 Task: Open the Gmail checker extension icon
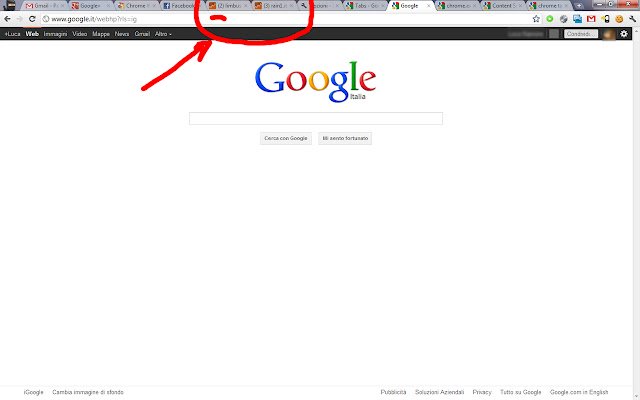pyautogui.click(x=591, y=19)
